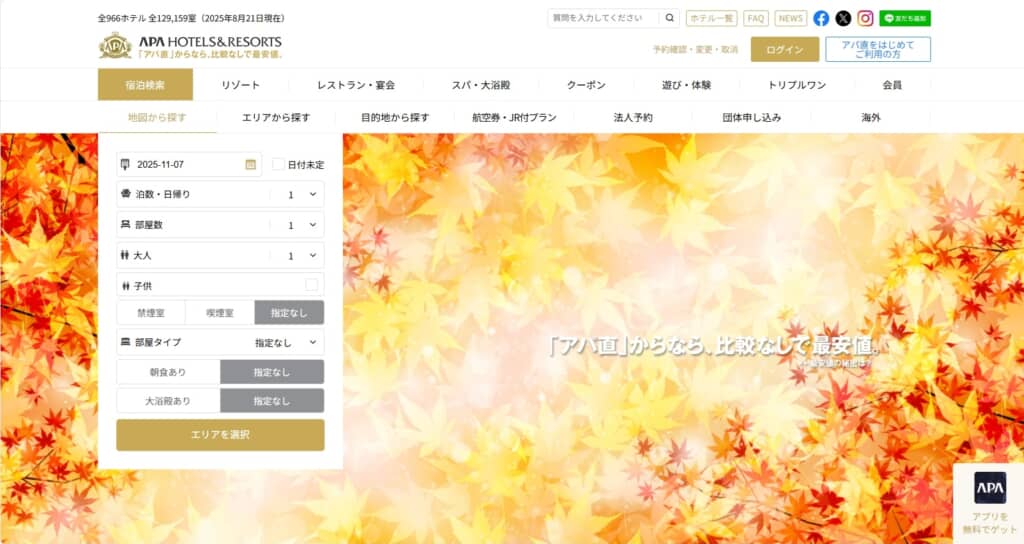The height and width of the screenshot is (544, 1024).
Task: Enable the 日付未定 checkbox
Action: coord(279,164)
